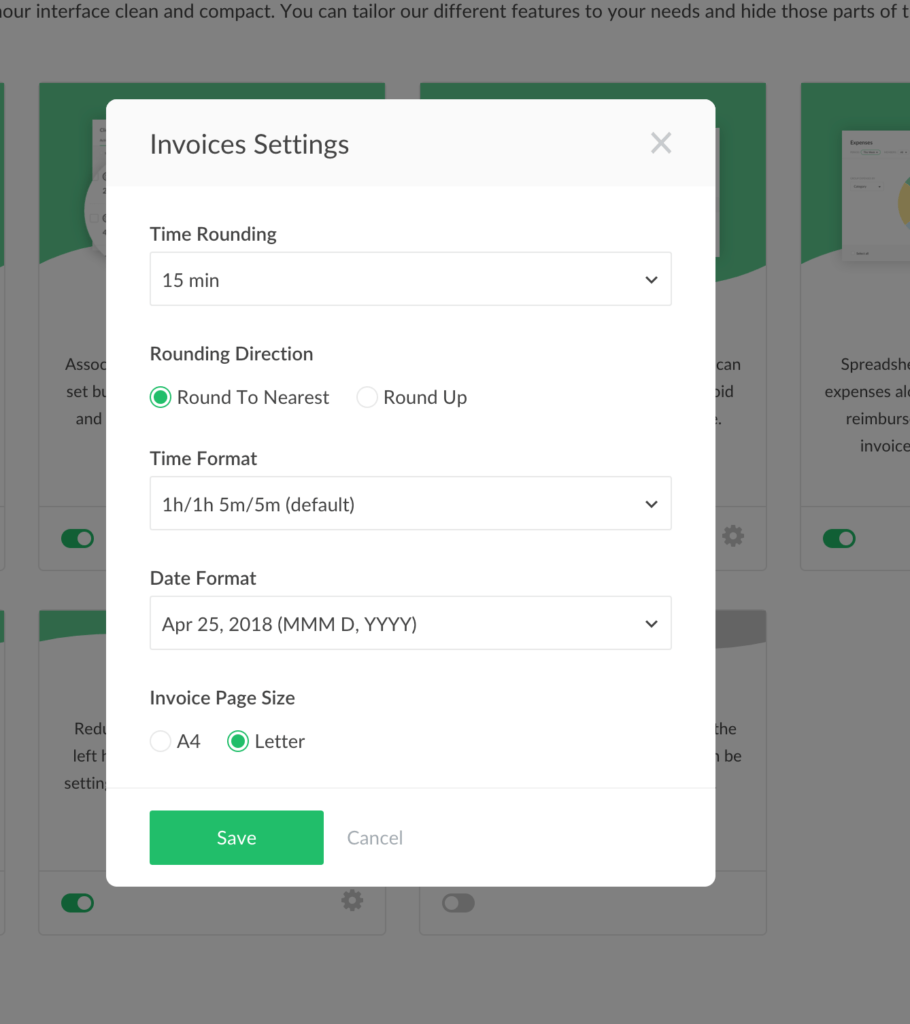Click Expenses card preview thumbnail
910x1024 pixels.
pos(875,196)
